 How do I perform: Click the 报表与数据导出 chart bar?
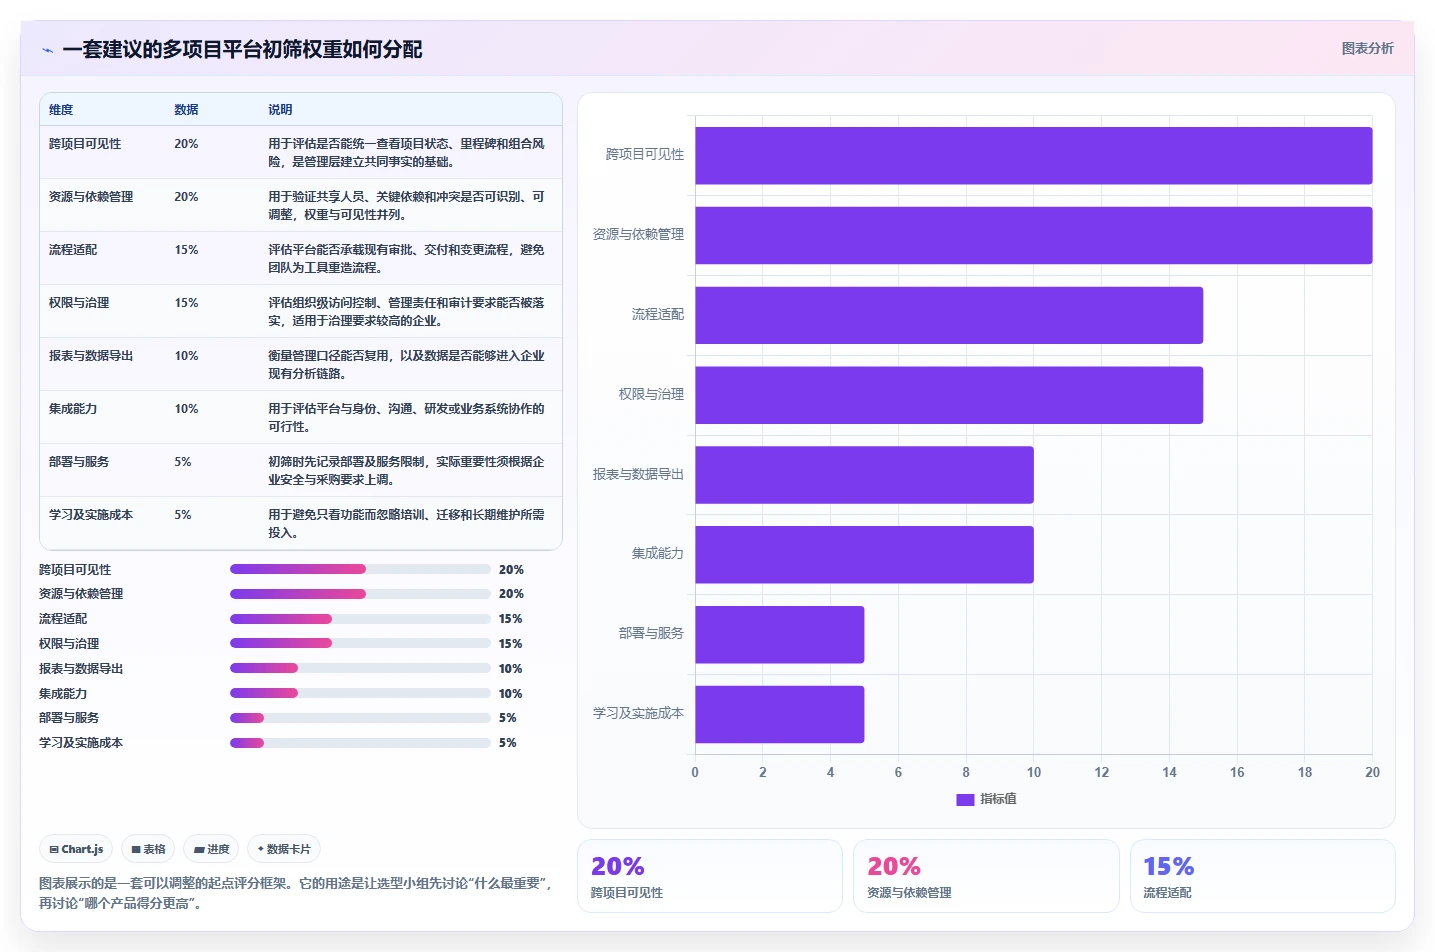(x=864, y=475)
